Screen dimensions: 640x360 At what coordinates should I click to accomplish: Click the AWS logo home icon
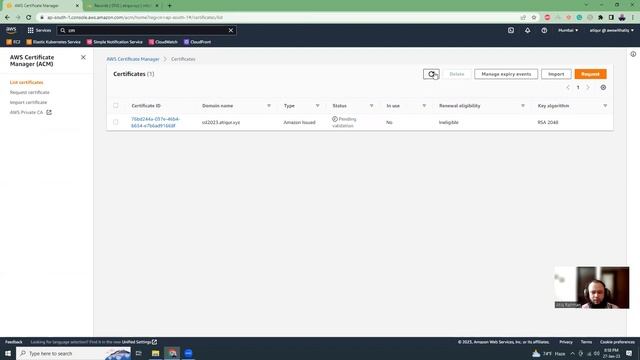pos(11,30)
